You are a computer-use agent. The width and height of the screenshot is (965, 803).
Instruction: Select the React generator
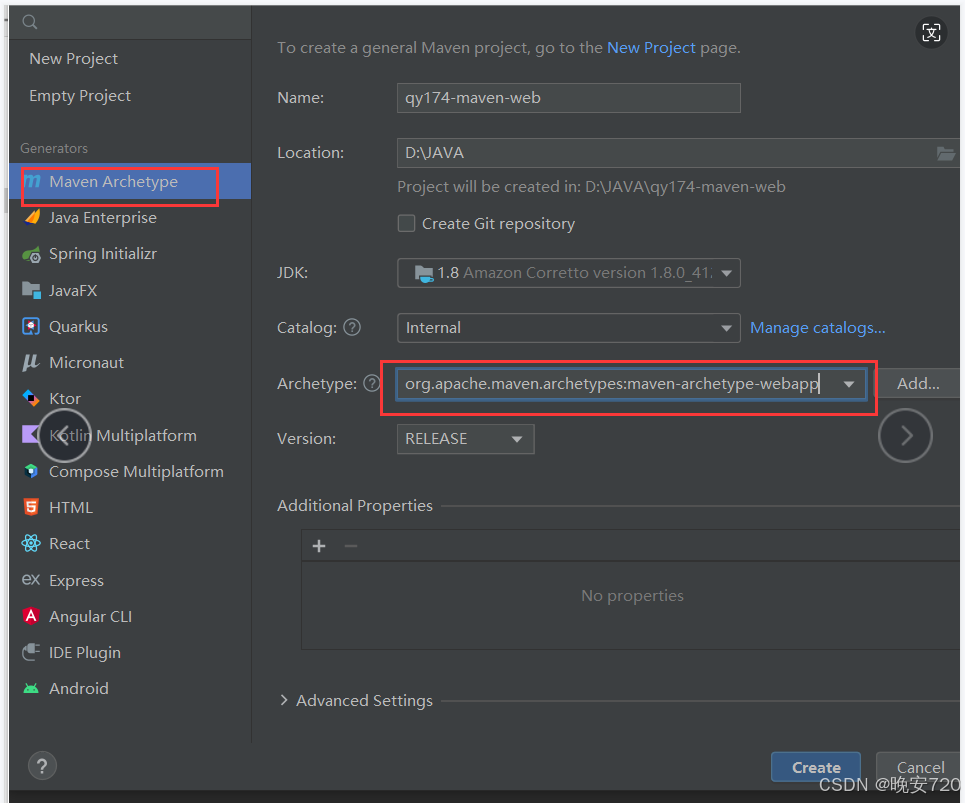point(69,544)
